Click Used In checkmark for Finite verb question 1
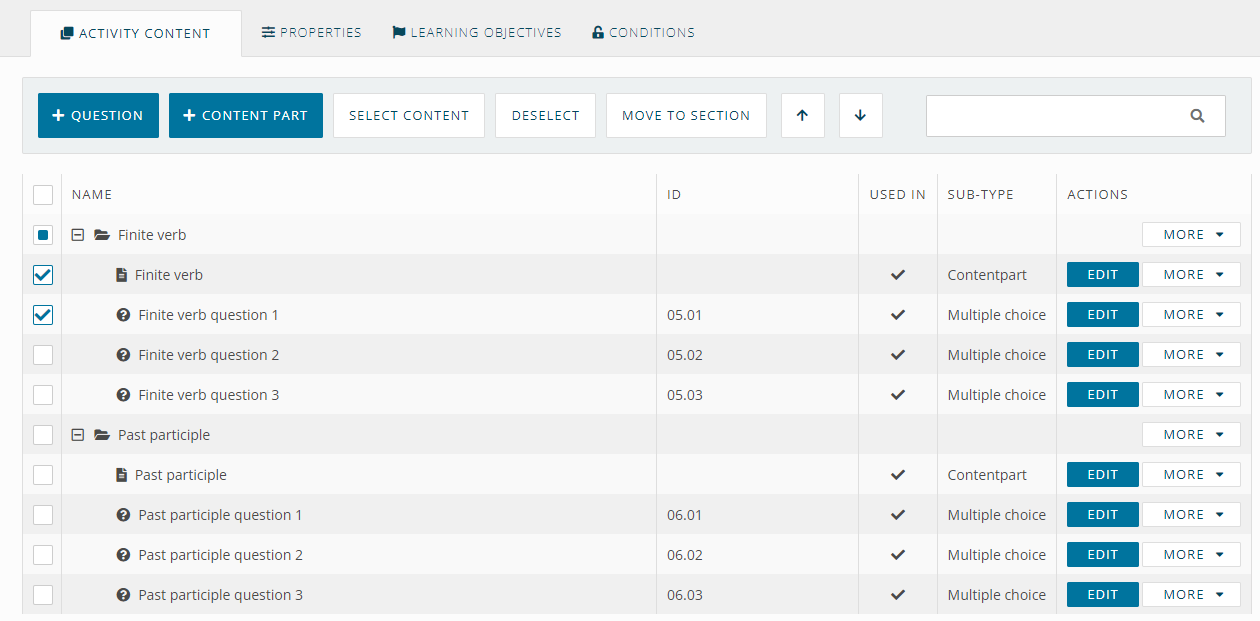The height and width of the screenshot is (621, 1260). (x=898, y=315)
